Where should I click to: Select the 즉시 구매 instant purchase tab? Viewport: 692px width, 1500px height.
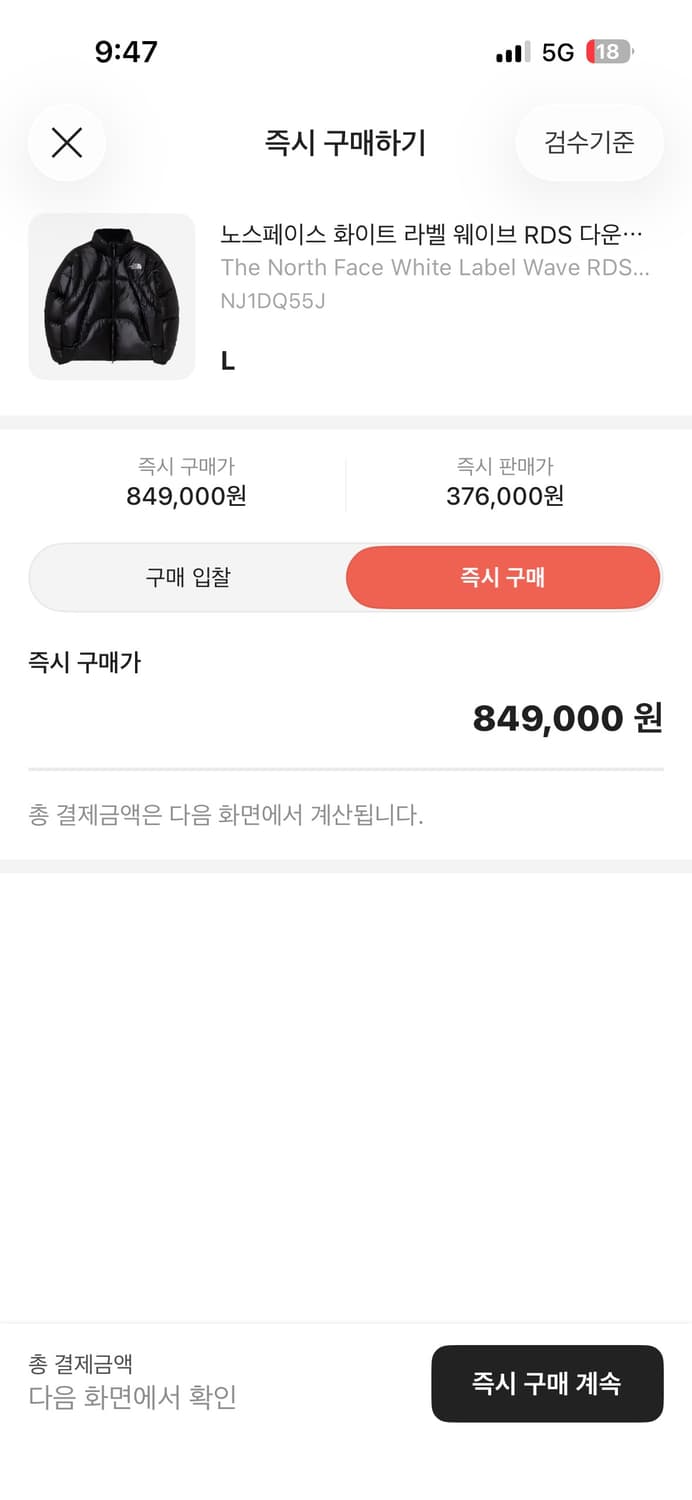[502, 577]
